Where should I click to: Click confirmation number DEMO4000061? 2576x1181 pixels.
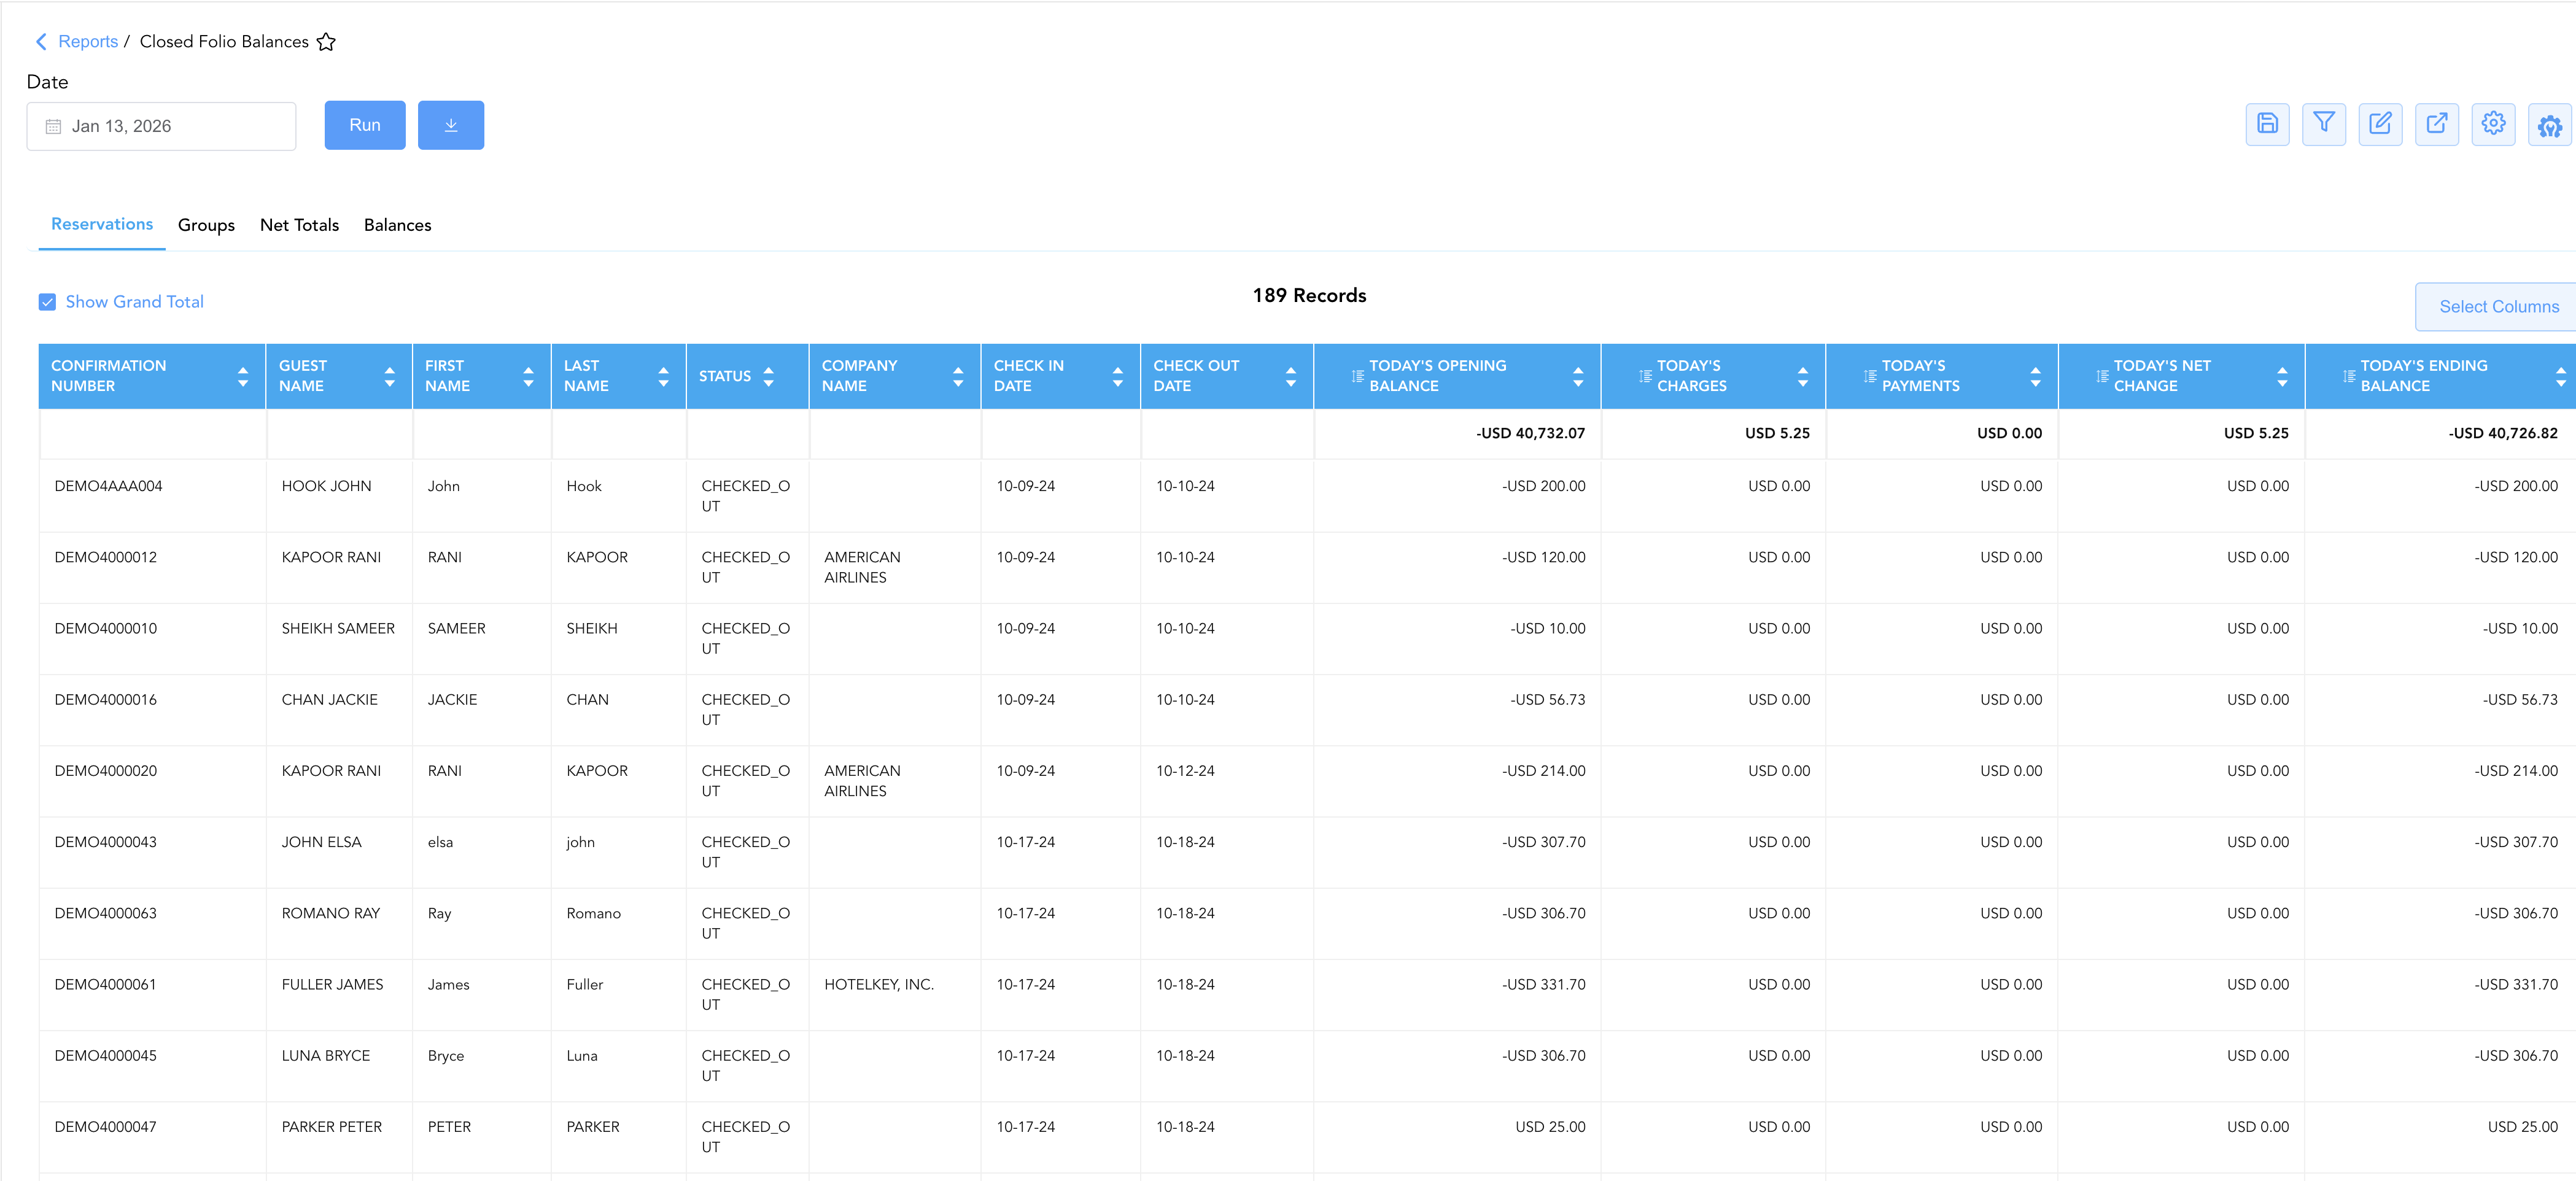point(105,984)
